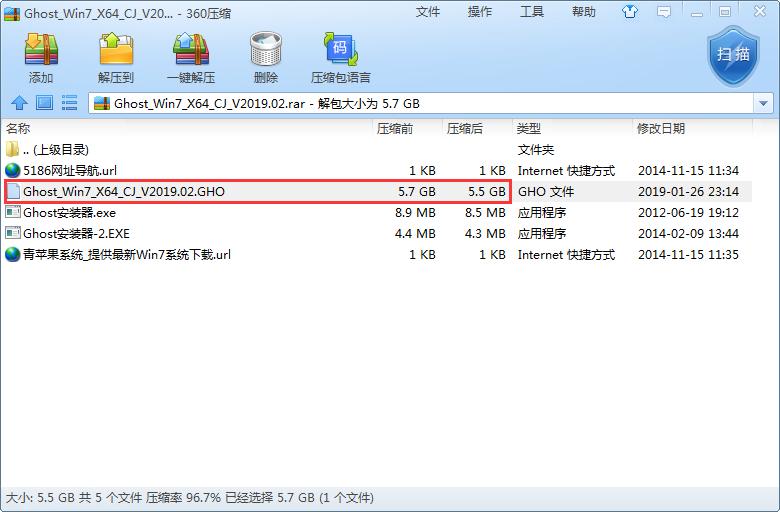Click date 2014-11-15 11:35
This screenshot has width=780, height=512.
pos(688,255)
